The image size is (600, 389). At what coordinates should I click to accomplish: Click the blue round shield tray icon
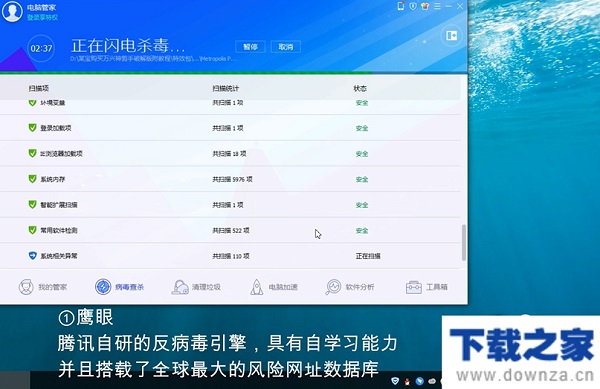tap(420, 381)
